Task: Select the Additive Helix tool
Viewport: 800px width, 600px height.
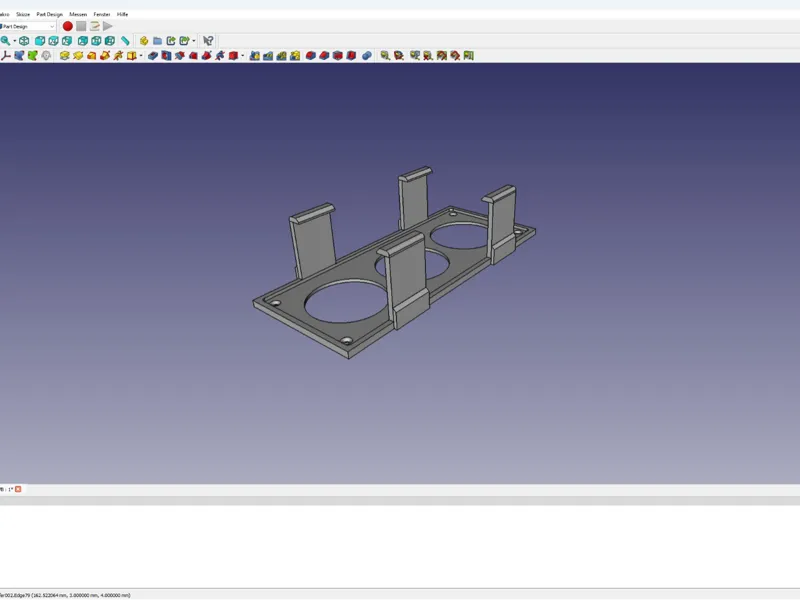Action: [118, 56]
